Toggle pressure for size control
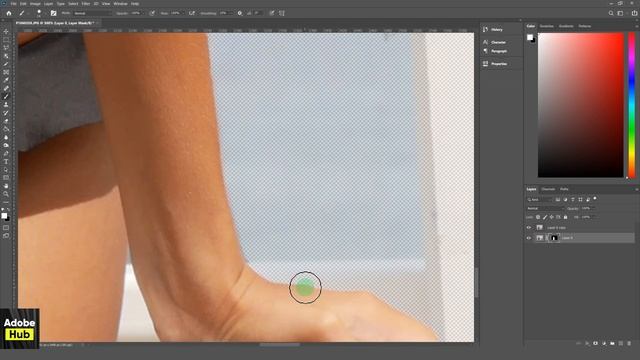This screenshot has height=360, width=640. (x=272, y=13)
